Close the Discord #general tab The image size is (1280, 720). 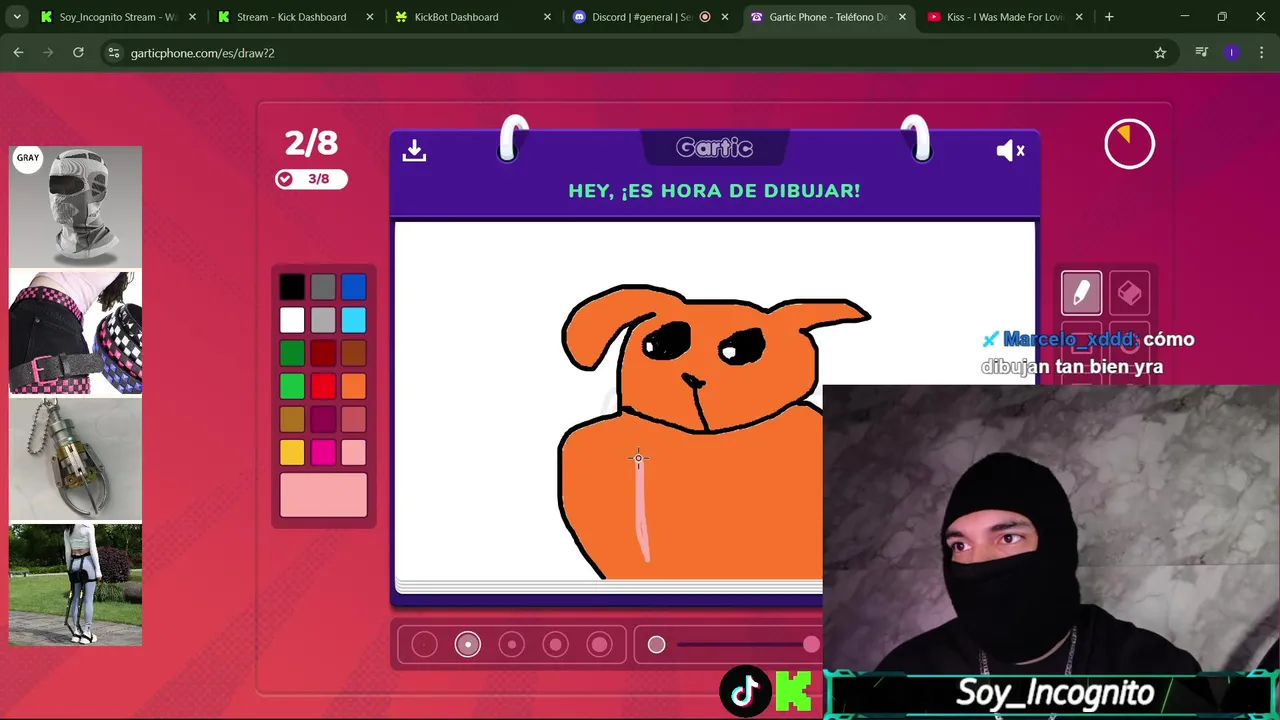tap(725, 17)
